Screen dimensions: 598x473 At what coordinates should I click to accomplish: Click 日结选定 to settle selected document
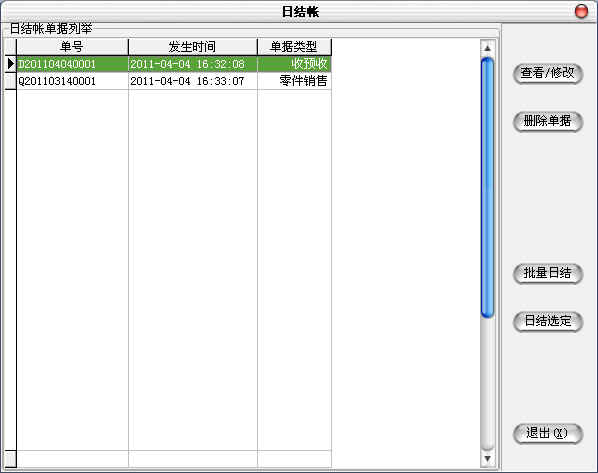548,322
